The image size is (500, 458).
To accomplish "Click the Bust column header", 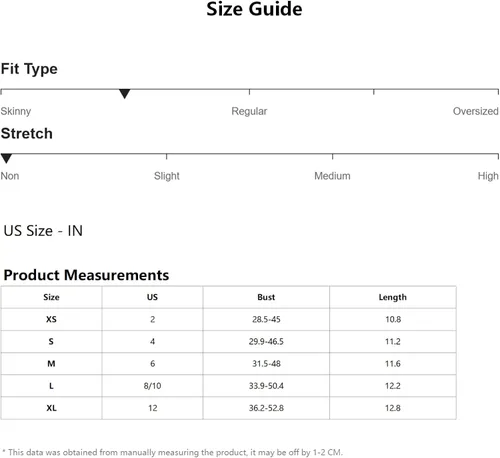I will point(266,297).
